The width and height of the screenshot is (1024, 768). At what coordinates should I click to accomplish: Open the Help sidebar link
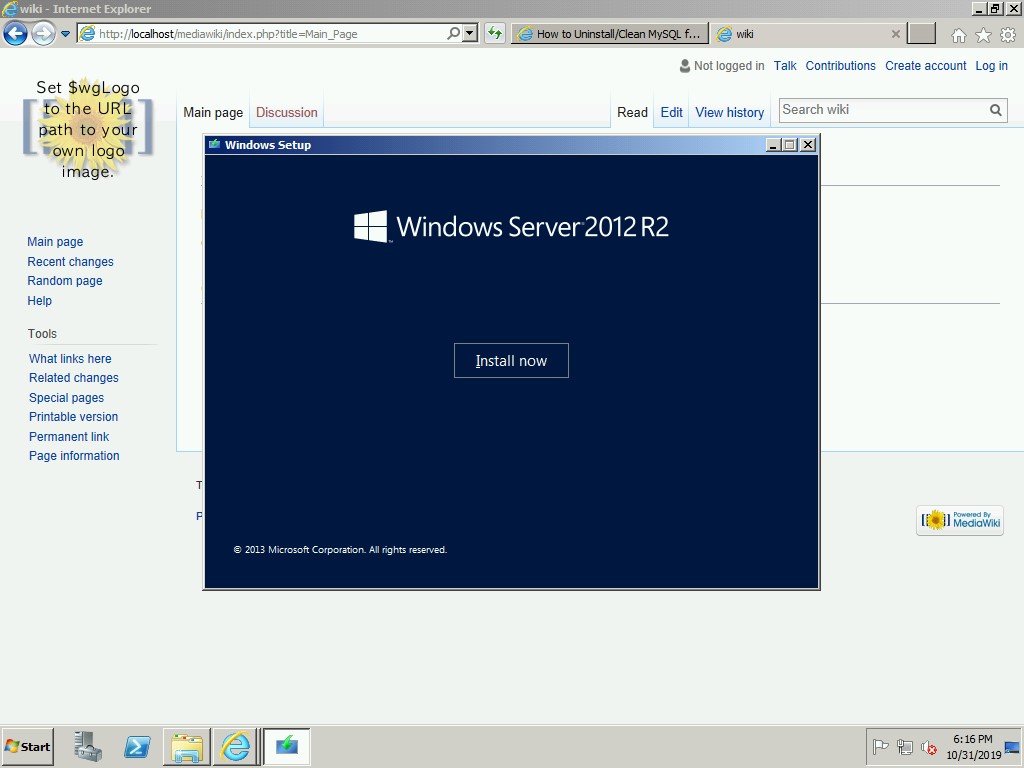point(39,300)
